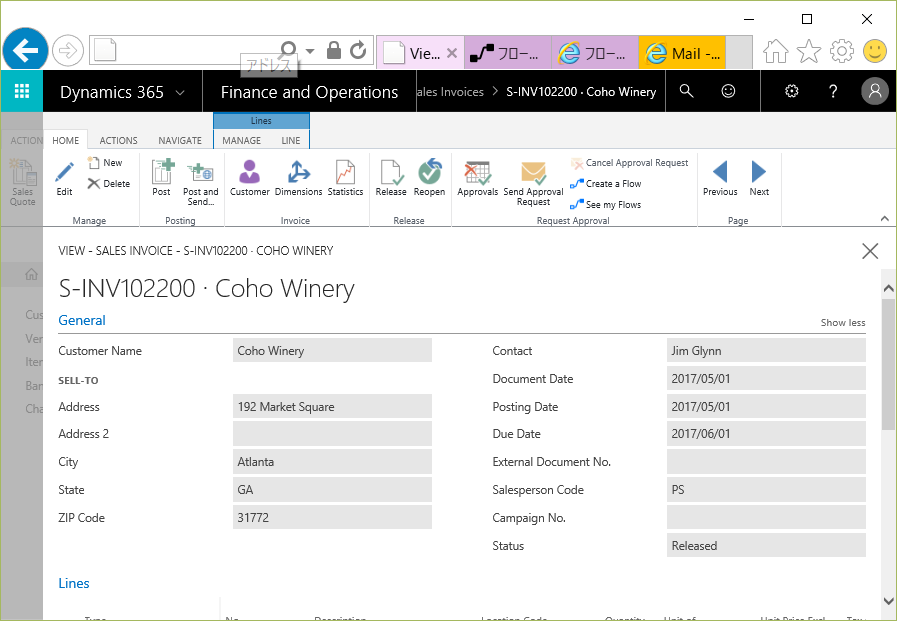Screen dimensions: 897x621
Task: Click the vertical scrollbar up arrow
Action: [x=888, y=289]
